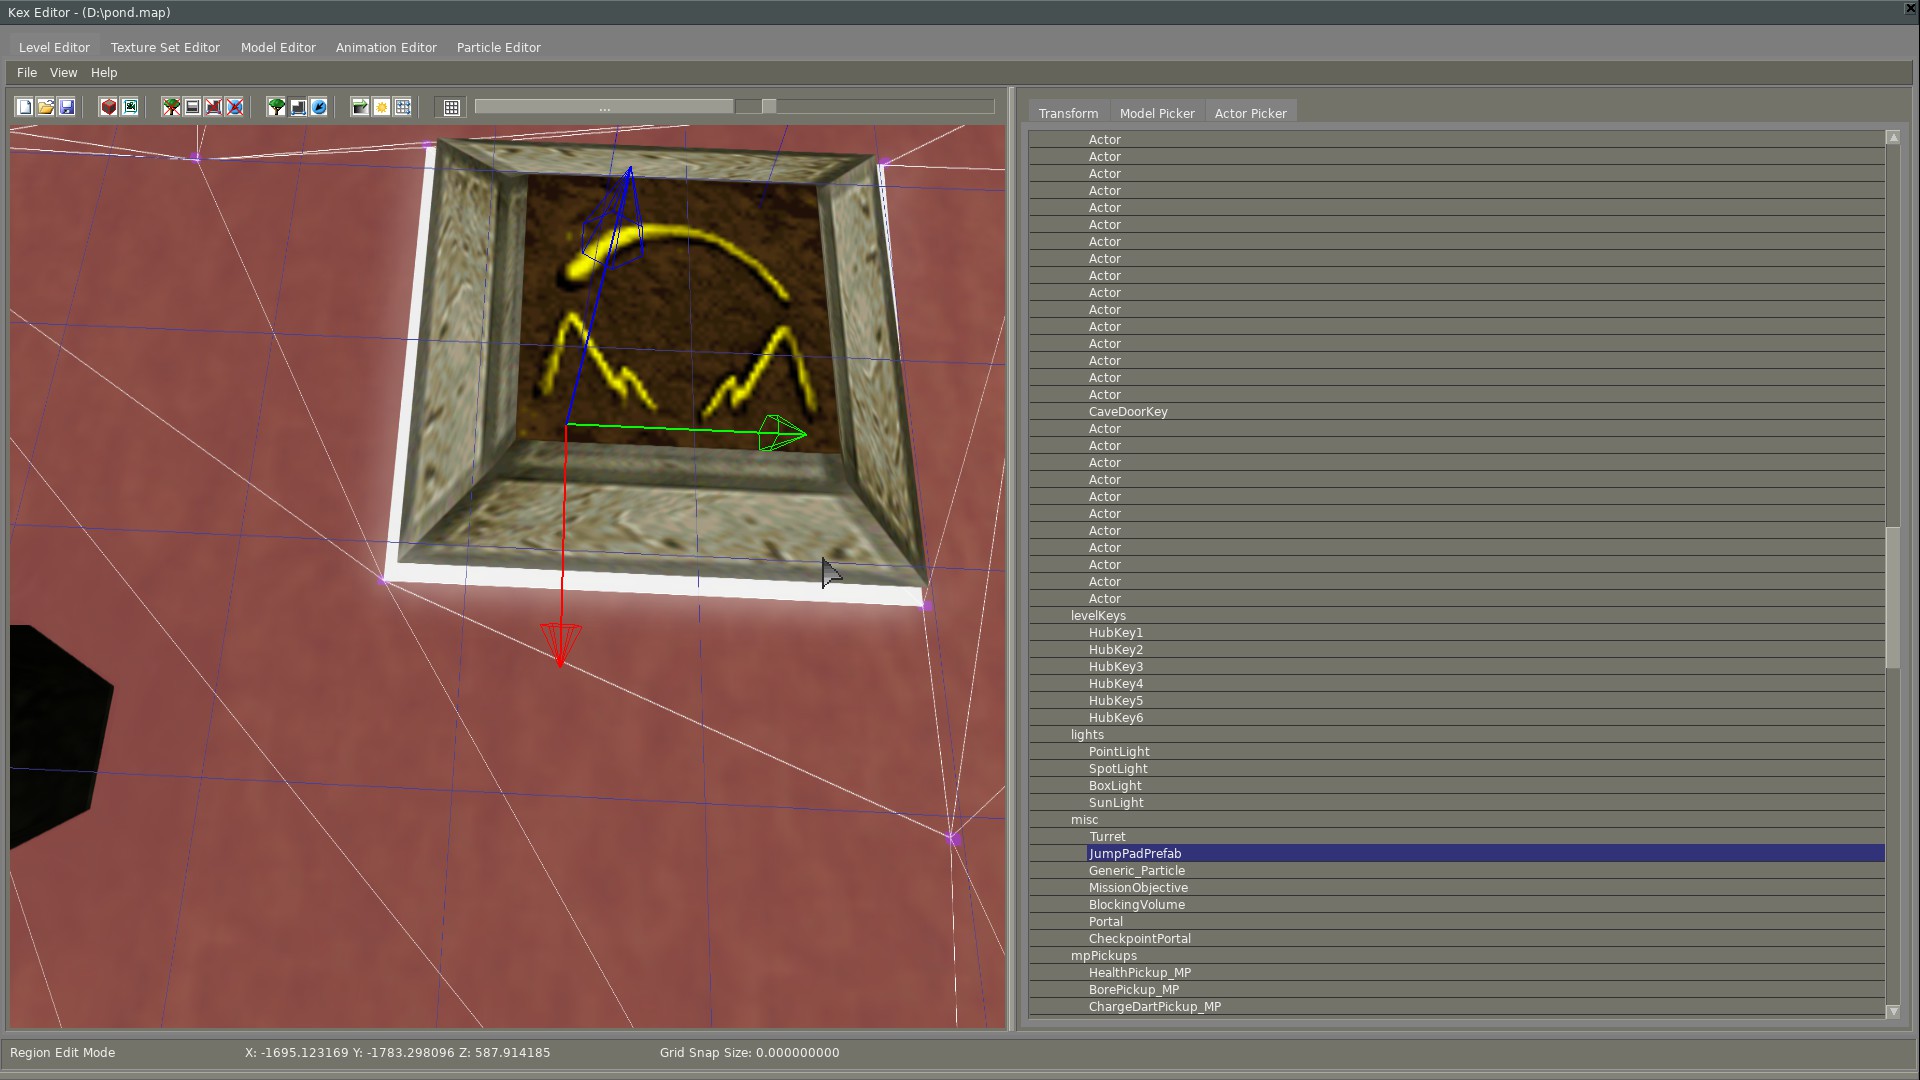The height and width of the screenshot is (1080, 1920).
Task: Click the yellow sun lighting icon
Action: pos(381,107)
